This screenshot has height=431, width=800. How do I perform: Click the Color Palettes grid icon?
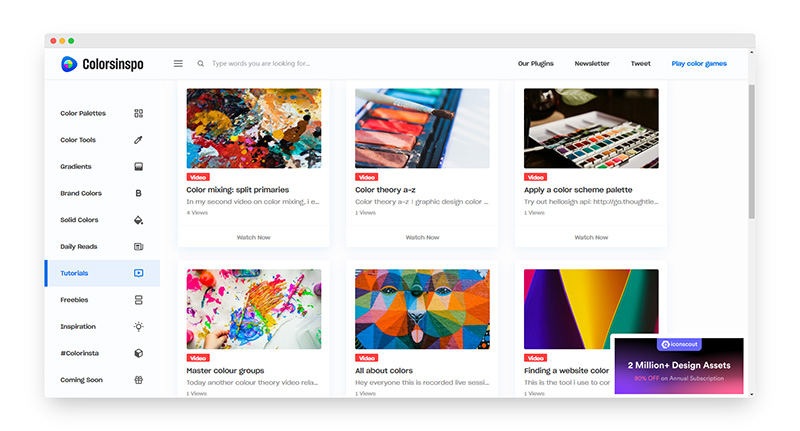(138, 113)
